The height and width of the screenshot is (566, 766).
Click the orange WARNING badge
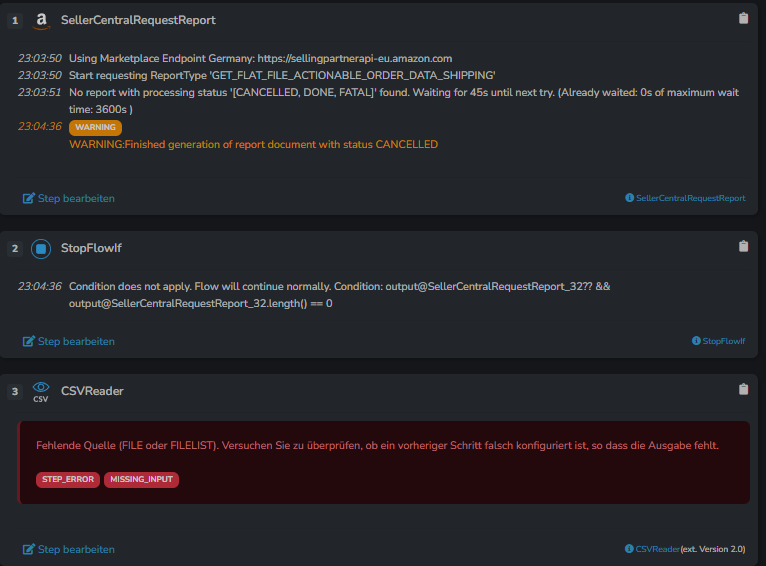95,127
